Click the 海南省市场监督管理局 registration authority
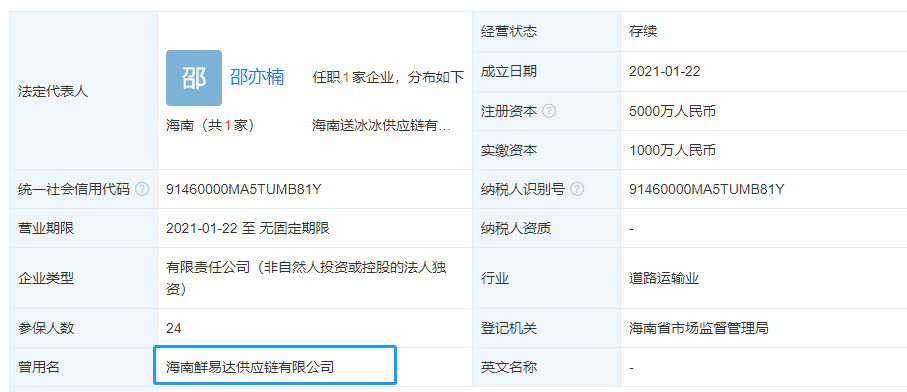 [x=699, y=328]
